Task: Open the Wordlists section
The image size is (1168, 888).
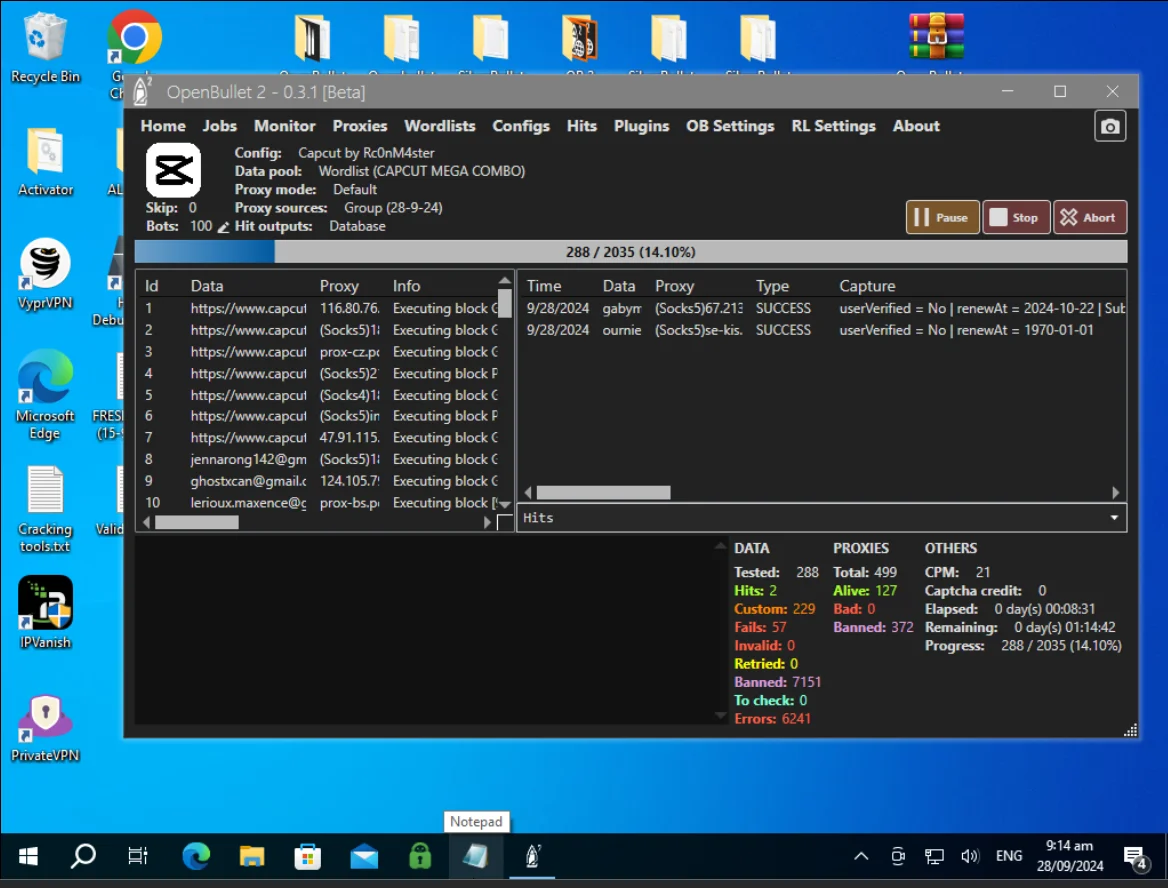Action: [x=439, y=126]
